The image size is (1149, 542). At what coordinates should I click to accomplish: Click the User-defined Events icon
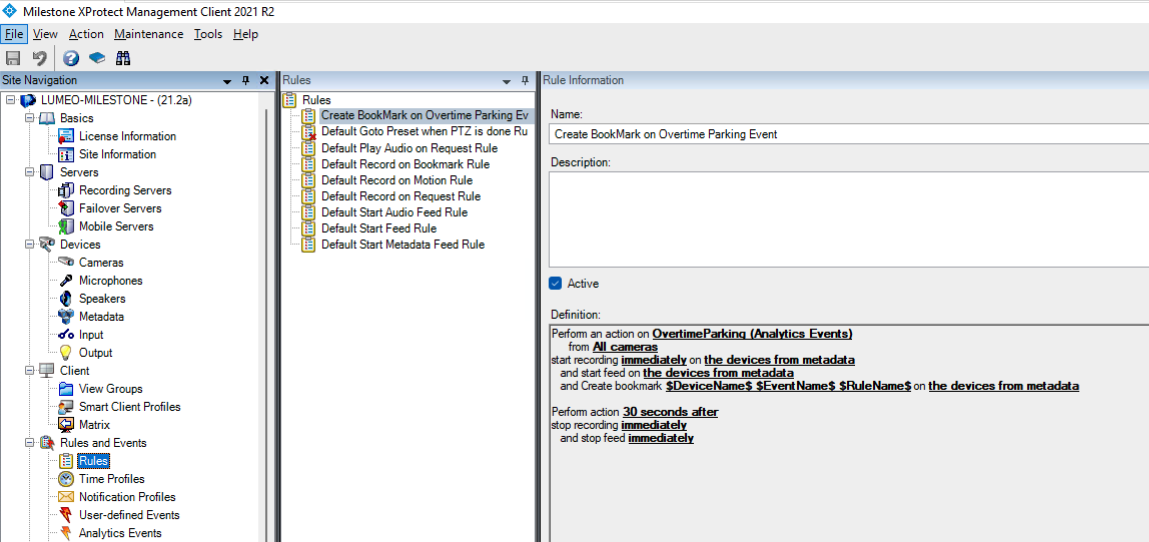click(67, 515)
